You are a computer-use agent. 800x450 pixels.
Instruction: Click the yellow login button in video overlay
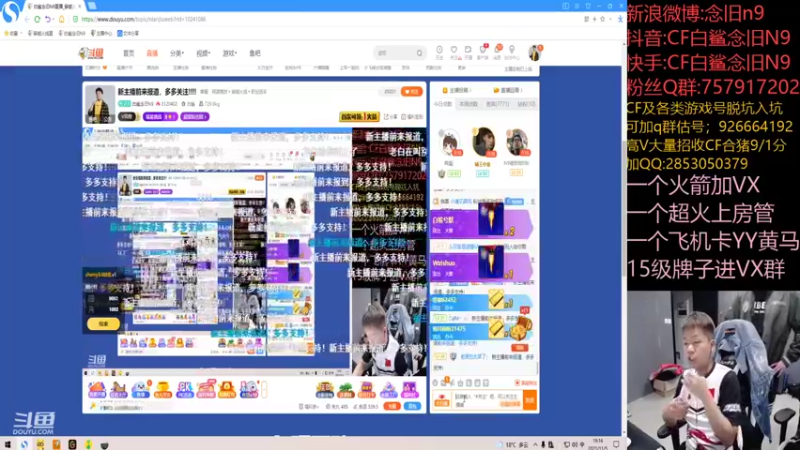103,323
